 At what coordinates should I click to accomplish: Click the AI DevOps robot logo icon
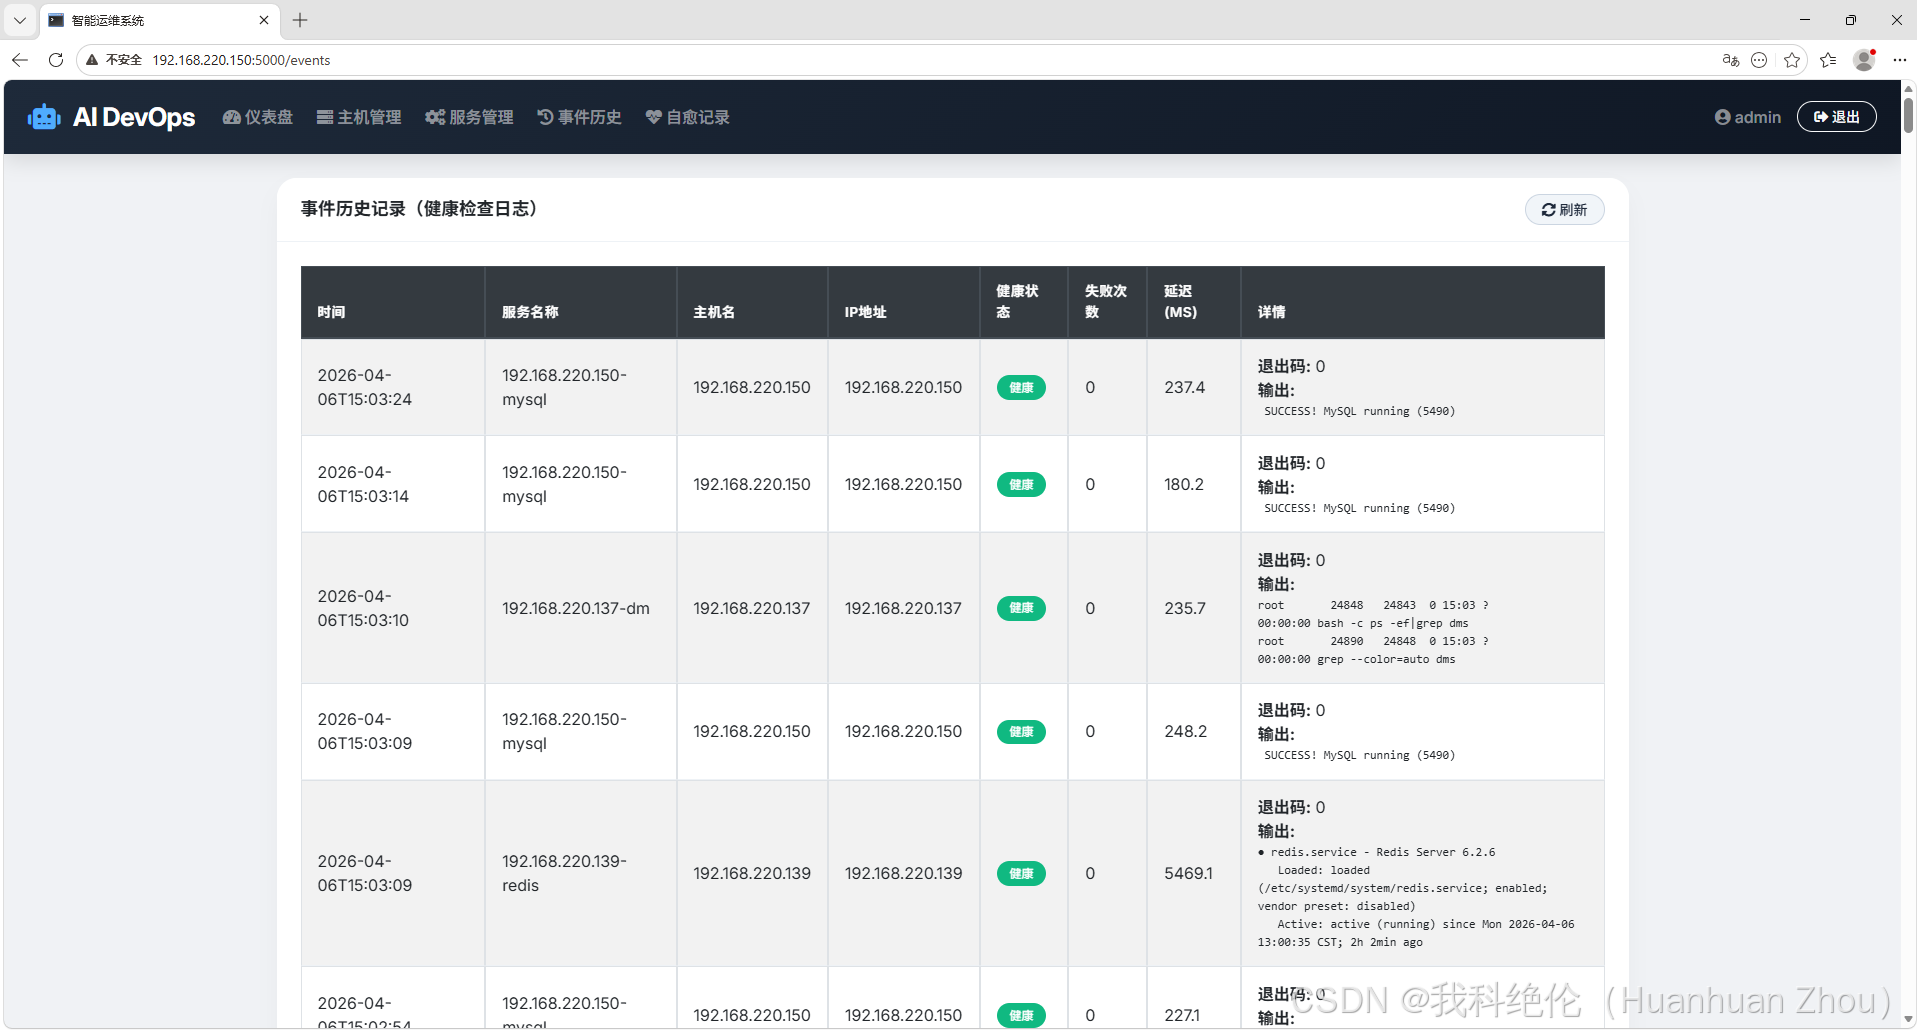pos(44,117)
